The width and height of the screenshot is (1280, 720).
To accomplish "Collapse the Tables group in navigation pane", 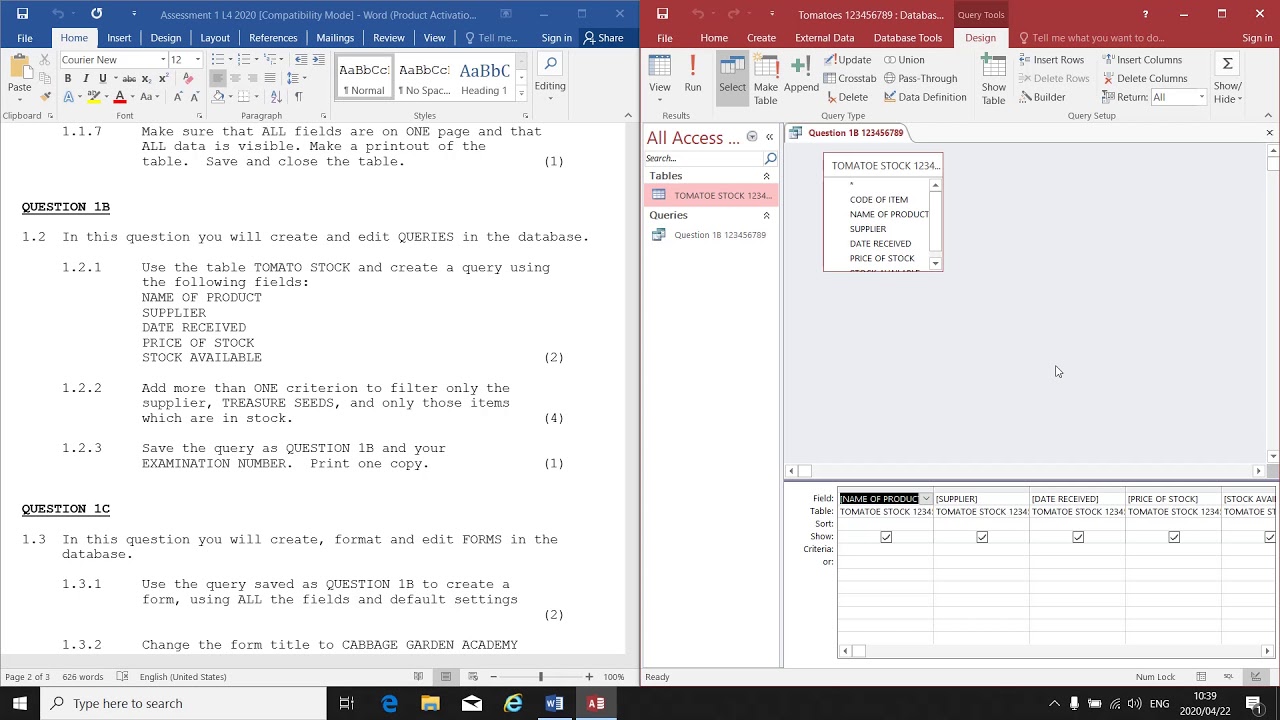I will point(767,176).
